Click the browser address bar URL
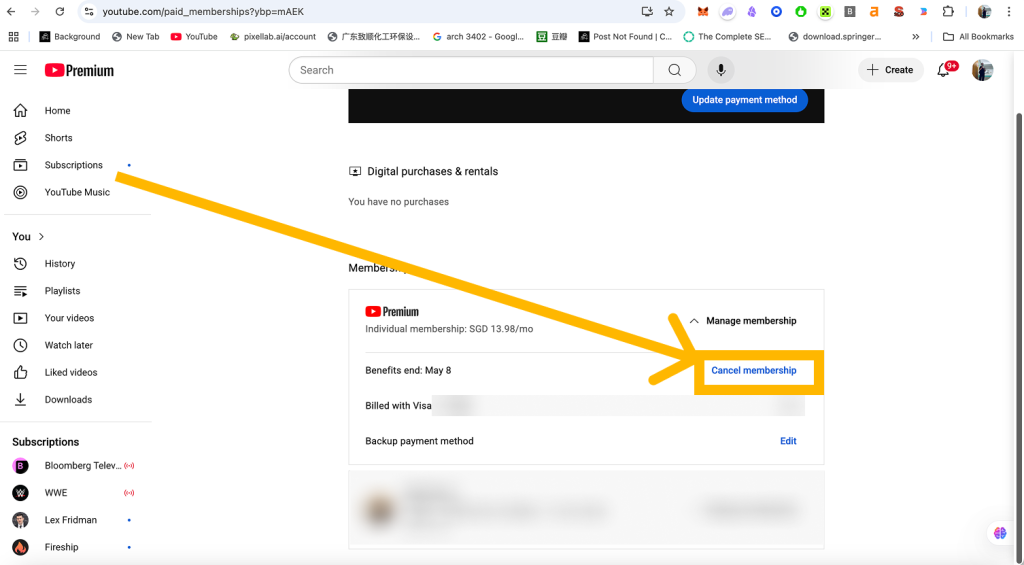The image size is (1024, 565). [x=202, y=12]
